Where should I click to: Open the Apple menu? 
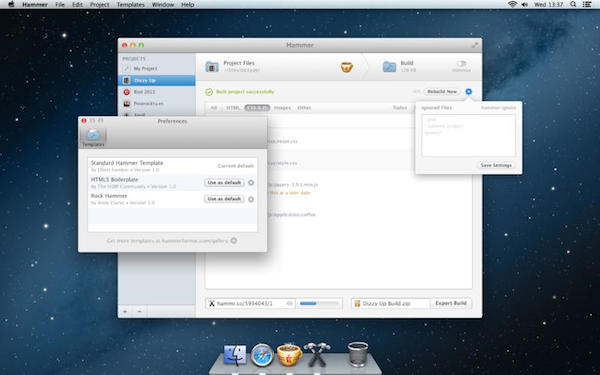point(11,4)
